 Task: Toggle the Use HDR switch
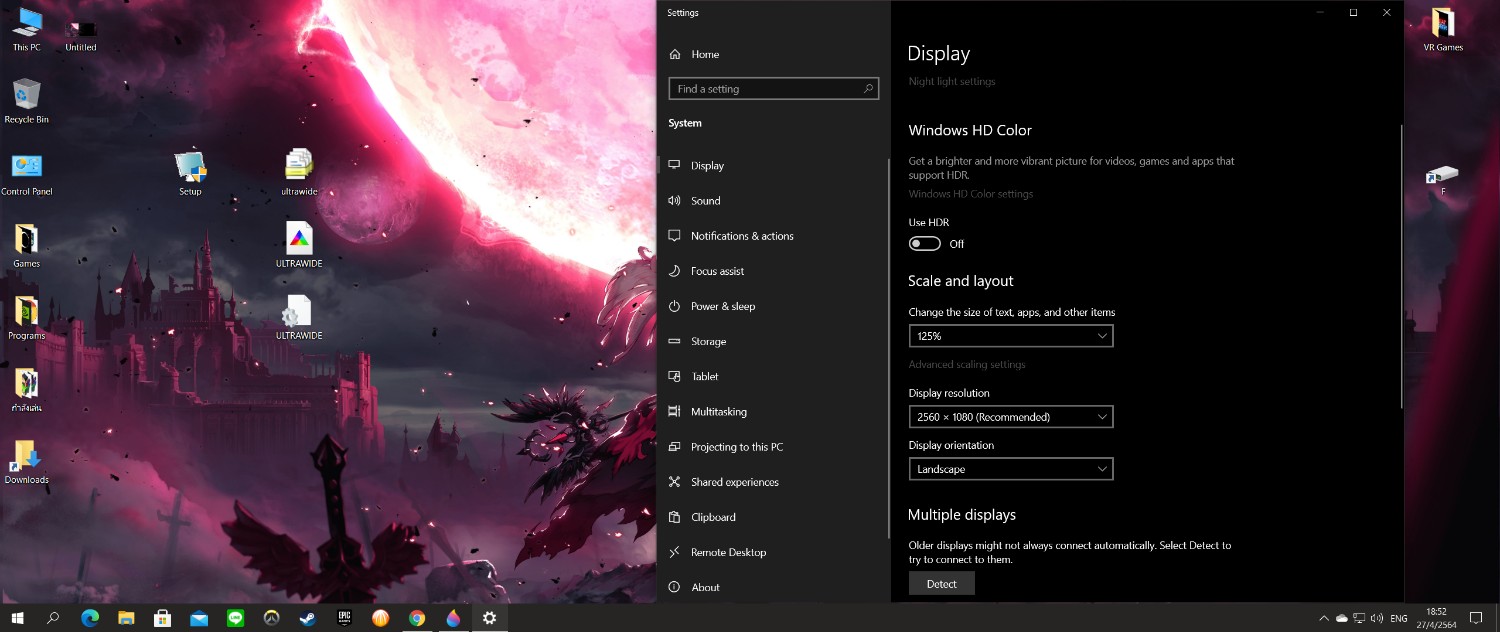925,244
